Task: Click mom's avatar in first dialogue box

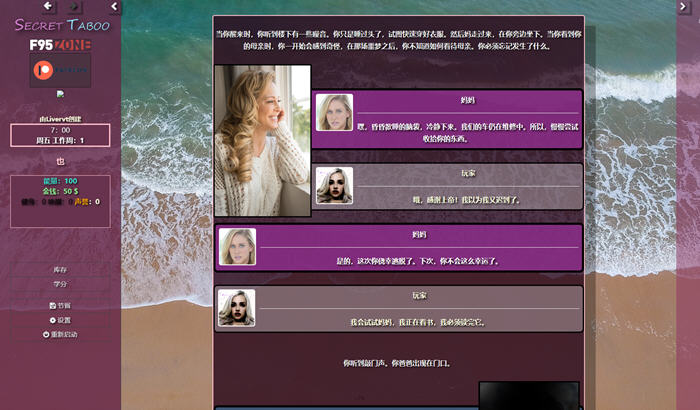Action: 334,112
